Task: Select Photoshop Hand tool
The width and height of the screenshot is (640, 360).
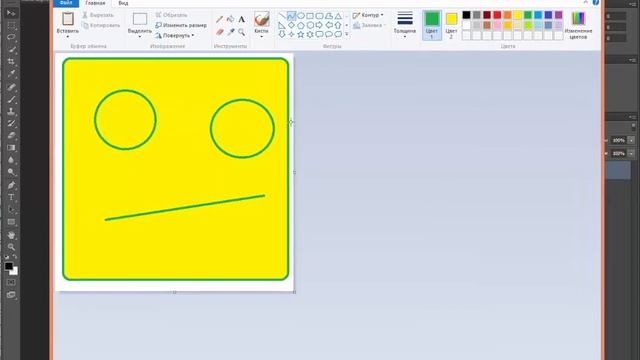Action: point(11,235)
